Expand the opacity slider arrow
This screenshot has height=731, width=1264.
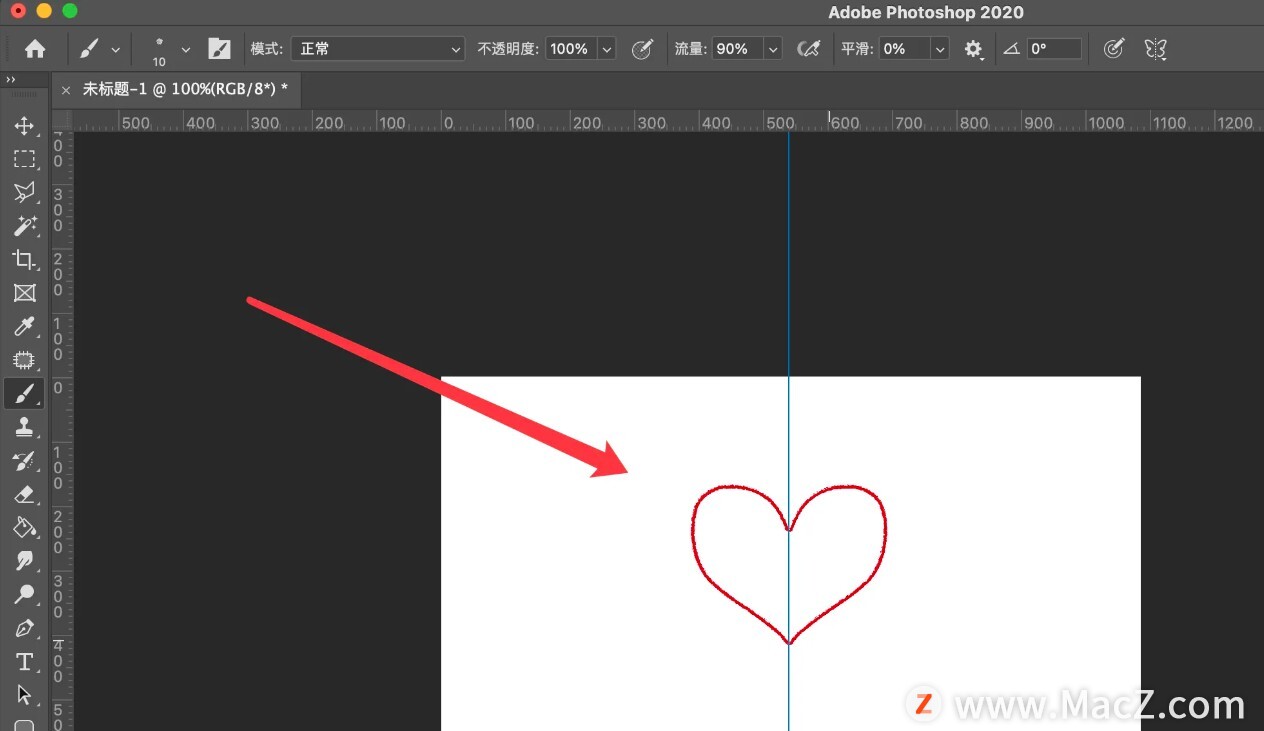[x=607, y=49]
